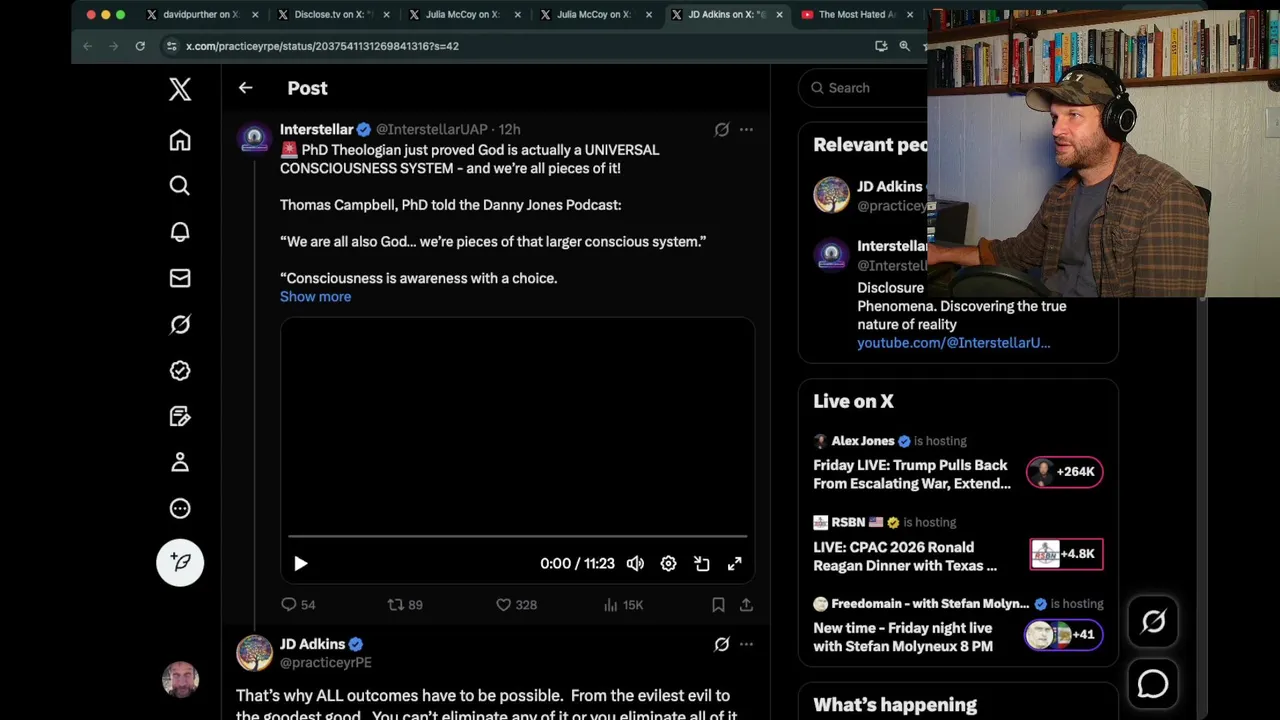Open Grok icon in left sidebar
Image resolution: width=1280 pixels, height=720 pixels.
coord(180,324)
